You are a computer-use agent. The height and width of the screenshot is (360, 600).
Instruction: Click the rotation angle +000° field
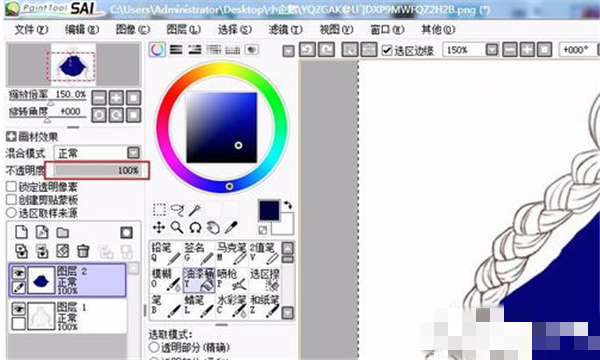(x=577, y=50)
